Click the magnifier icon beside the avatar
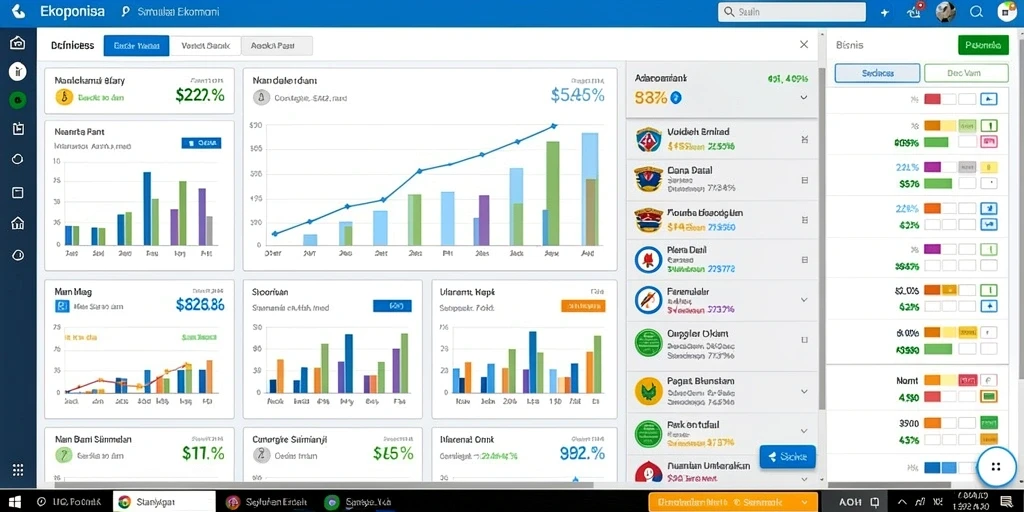1024x512 pixels. click(x=976, y=12)
